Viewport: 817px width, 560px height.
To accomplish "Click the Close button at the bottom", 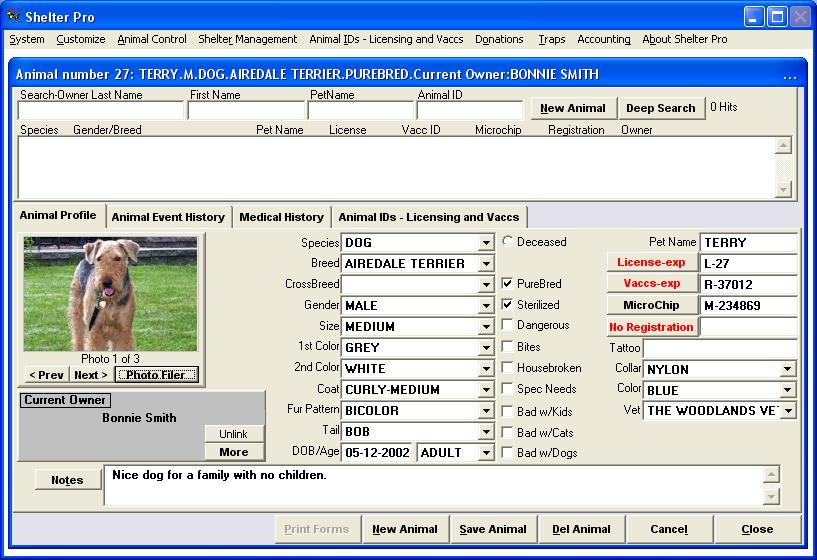I will pos(757,529).
